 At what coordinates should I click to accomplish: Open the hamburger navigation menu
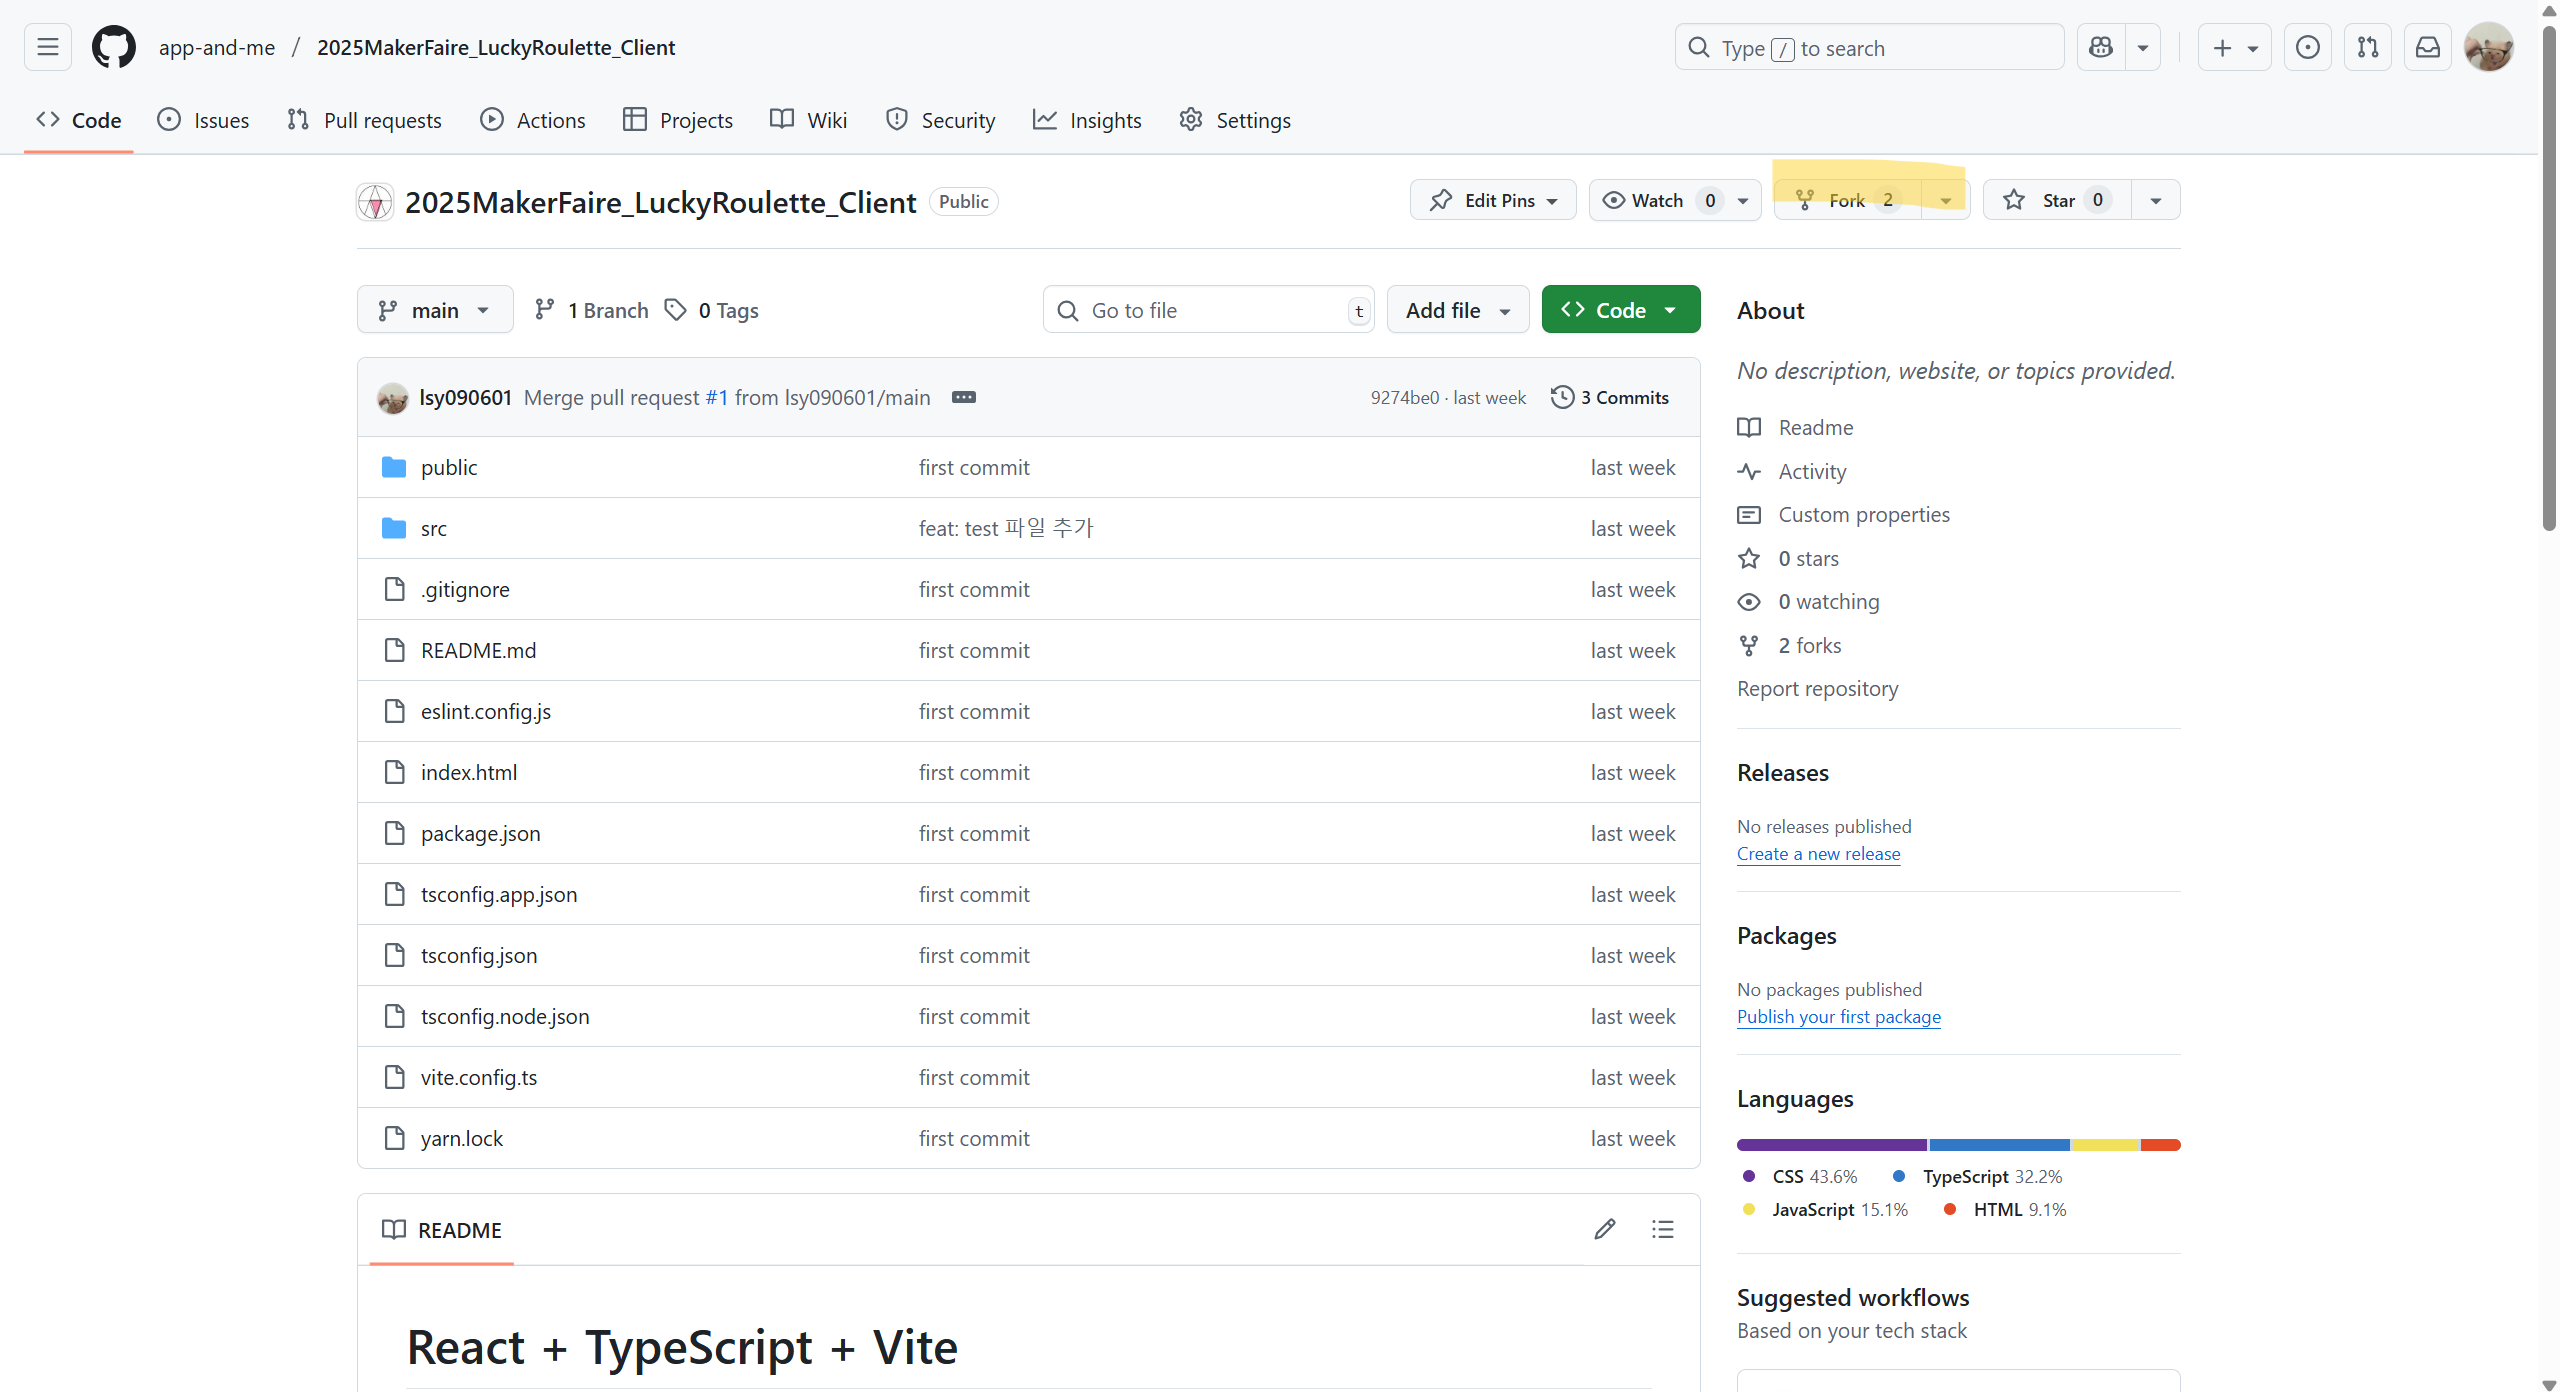tap(47, 47)
